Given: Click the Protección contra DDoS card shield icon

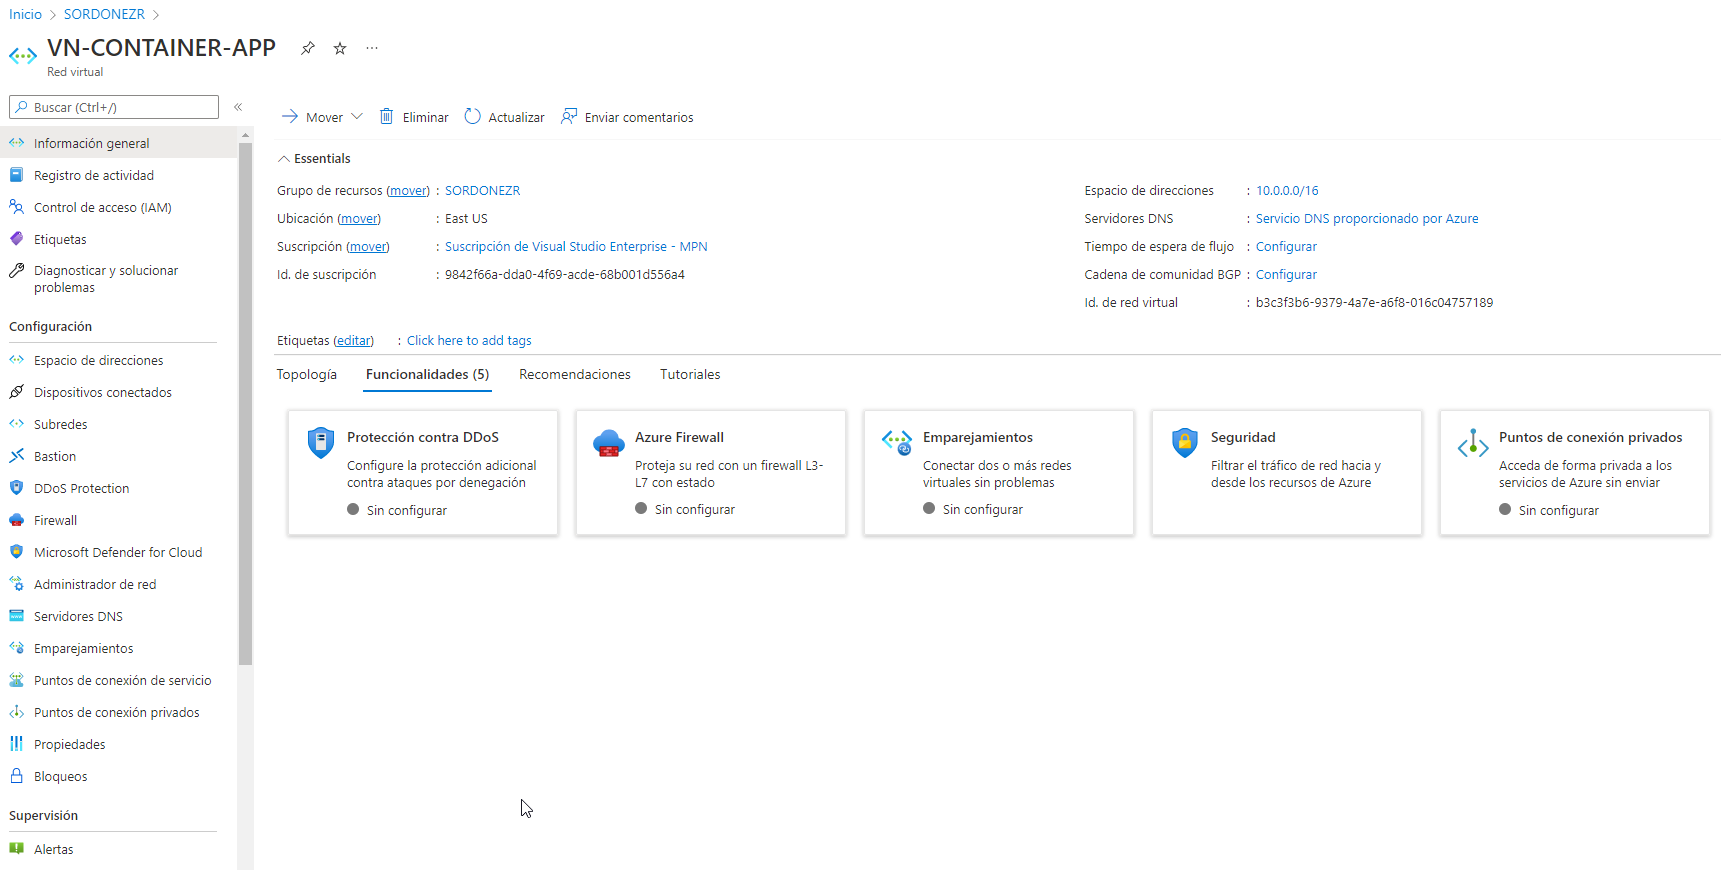Looking at the screenshot, I should click(321, 442).
